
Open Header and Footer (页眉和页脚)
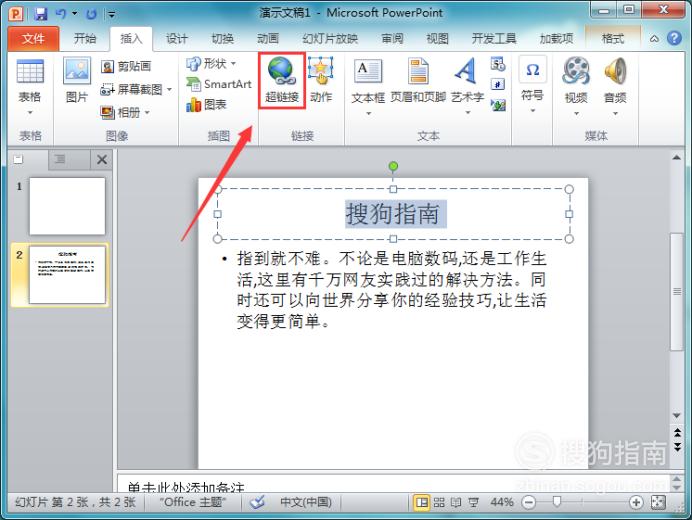(x=418, y=79)
